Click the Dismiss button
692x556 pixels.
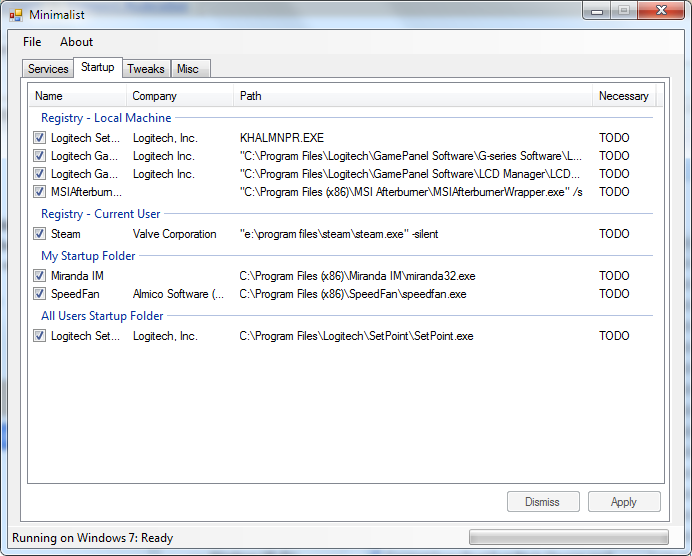543,502
